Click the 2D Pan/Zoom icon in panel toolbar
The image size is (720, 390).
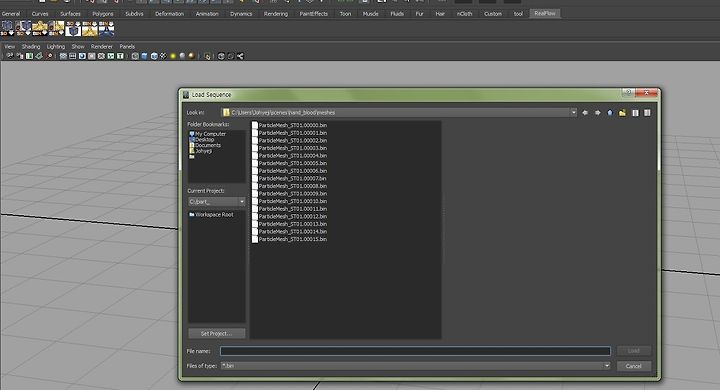point(49,56)
